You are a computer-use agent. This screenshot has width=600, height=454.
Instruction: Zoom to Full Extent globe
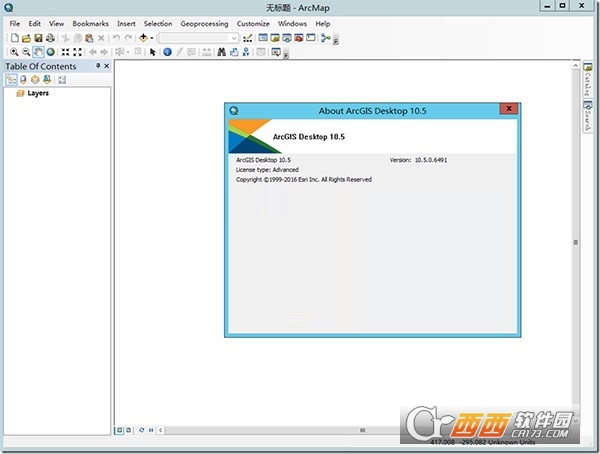coord(51,52)
